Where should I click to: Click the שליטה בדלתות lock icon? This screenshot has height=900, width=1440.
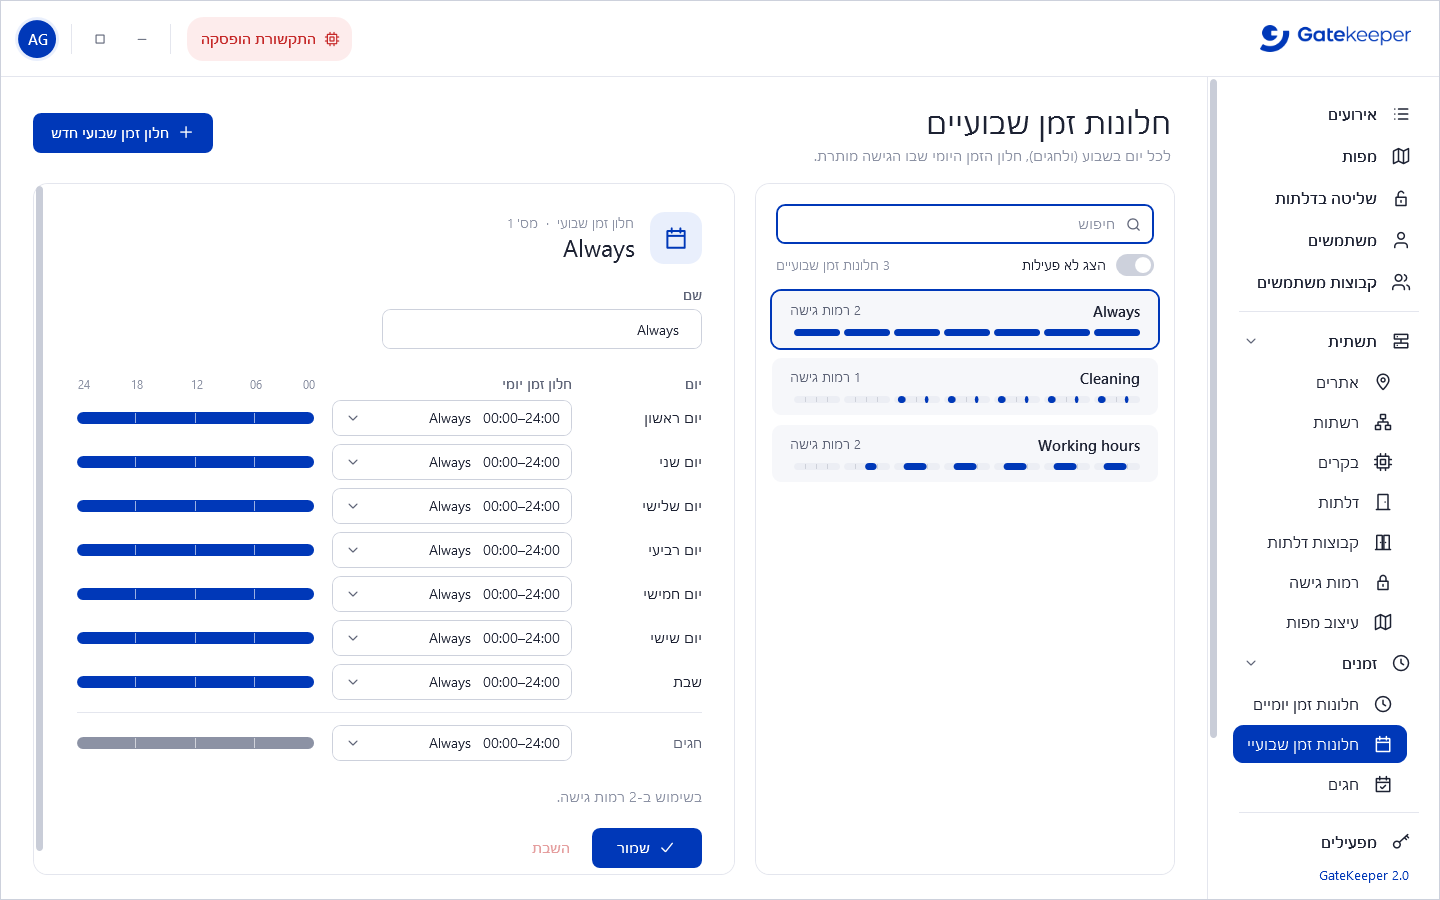tap(1401, 198)
